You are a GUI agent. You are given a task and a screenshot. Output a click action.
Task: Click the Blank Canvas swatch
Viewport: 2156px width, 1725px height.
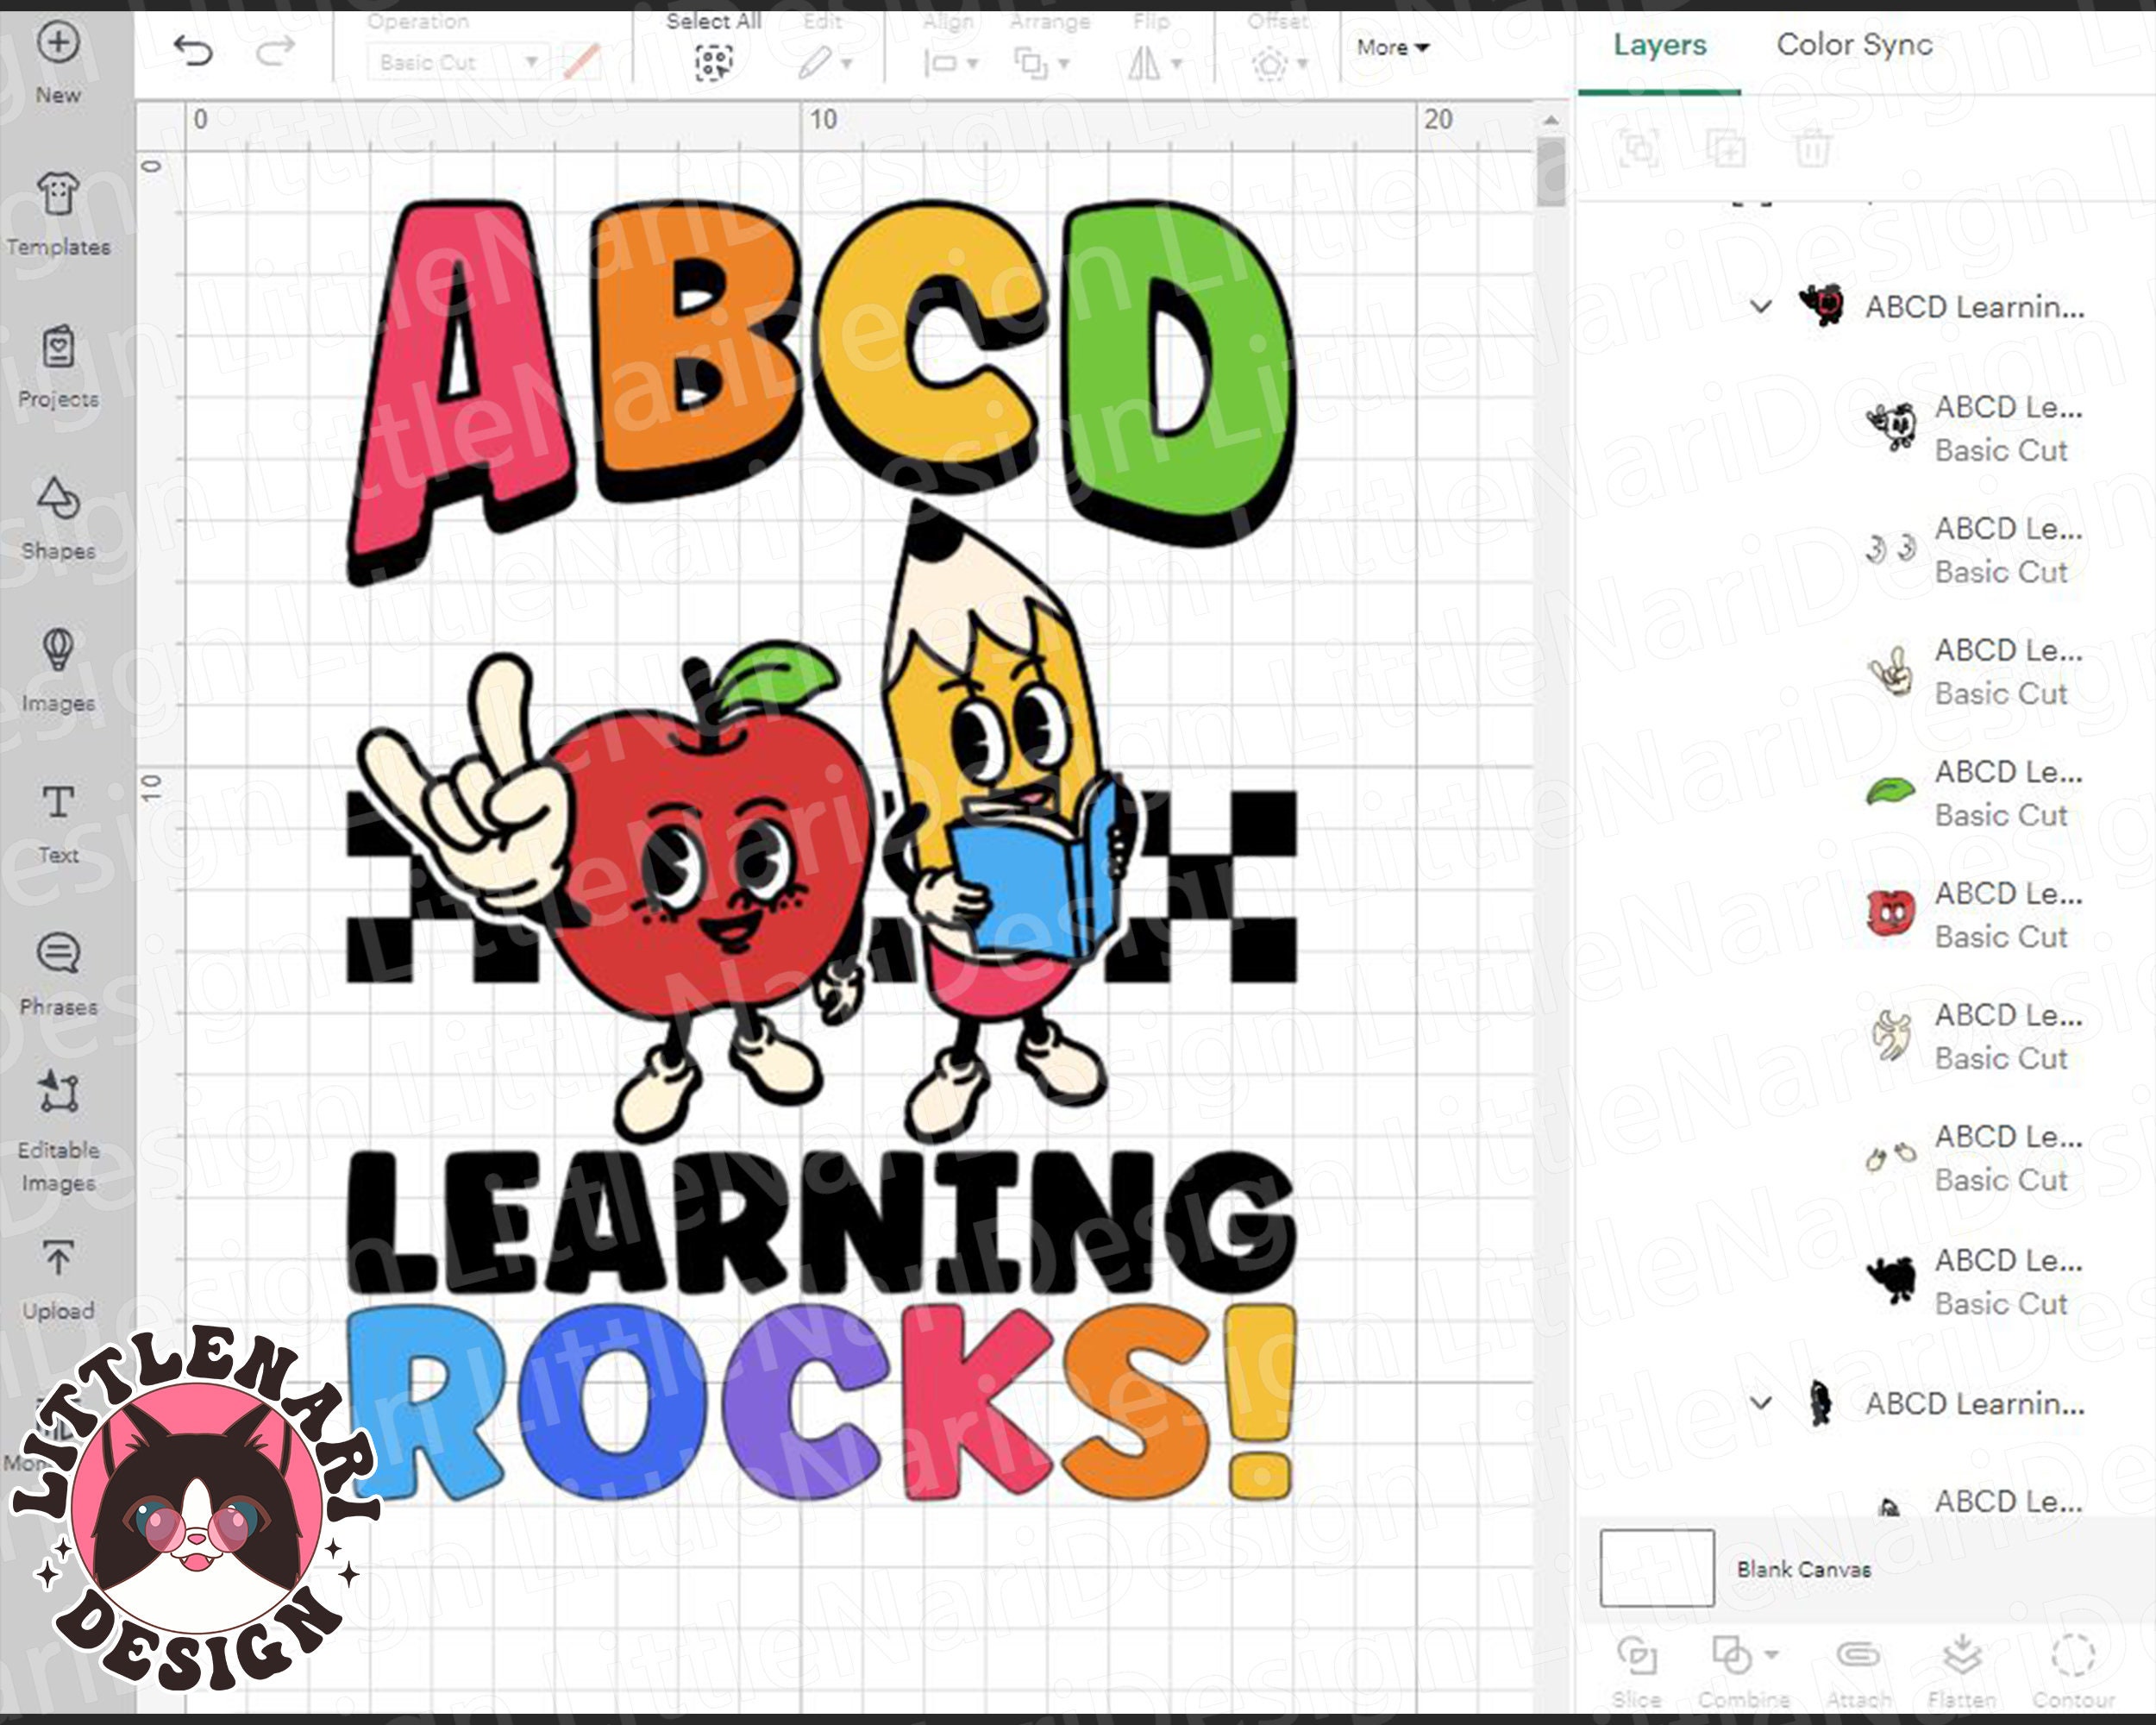pyautogui.click(x=1656, y=1568)
